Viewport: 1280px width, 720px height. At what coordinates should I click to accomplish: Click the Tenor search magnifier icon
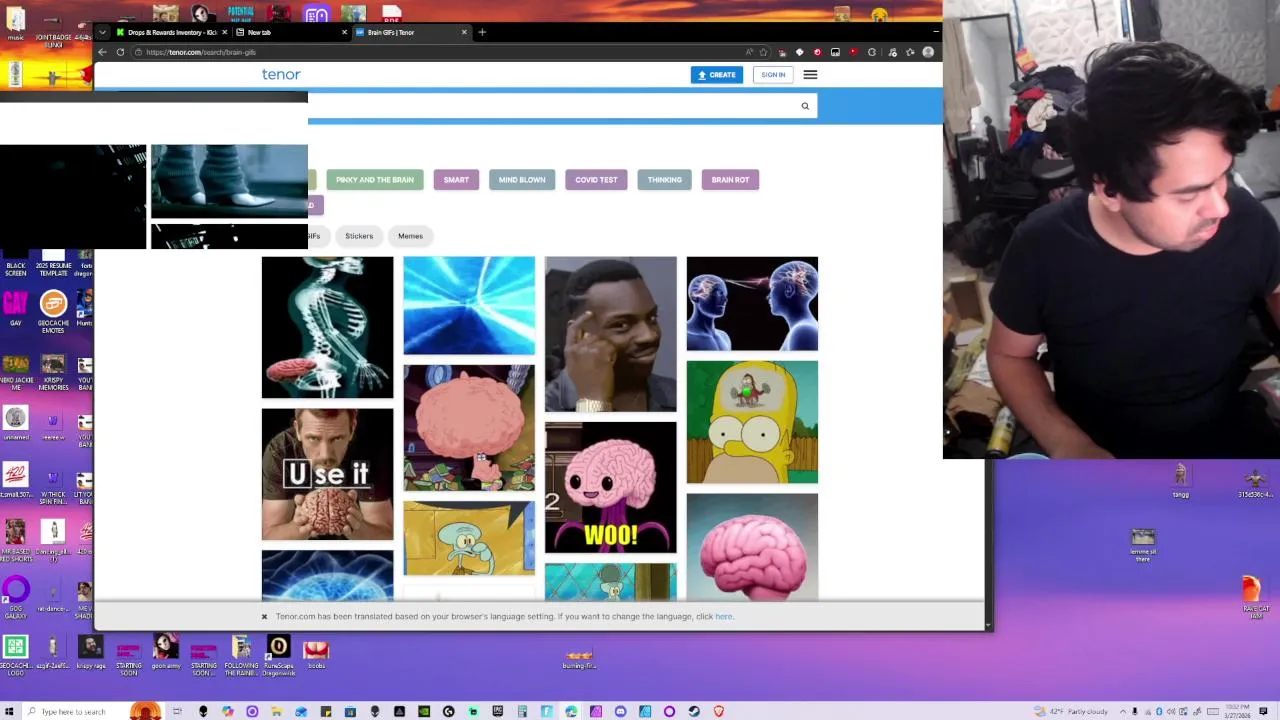point(805,106)
